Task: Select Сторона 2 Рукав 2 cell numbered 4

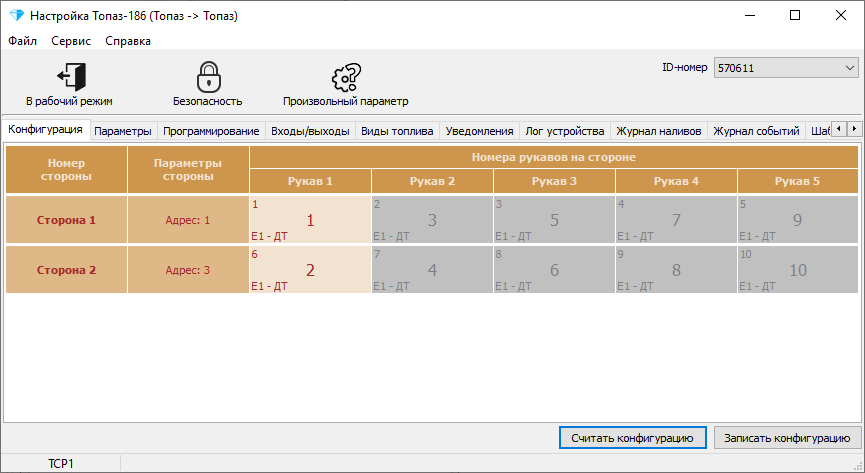Action: [432, 270]
